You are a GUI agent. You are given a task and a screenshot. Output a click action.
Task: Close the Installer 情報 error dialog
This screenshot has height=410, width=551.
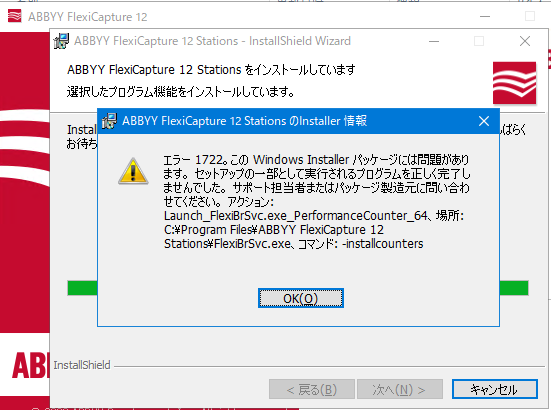(x=484, y=121)
